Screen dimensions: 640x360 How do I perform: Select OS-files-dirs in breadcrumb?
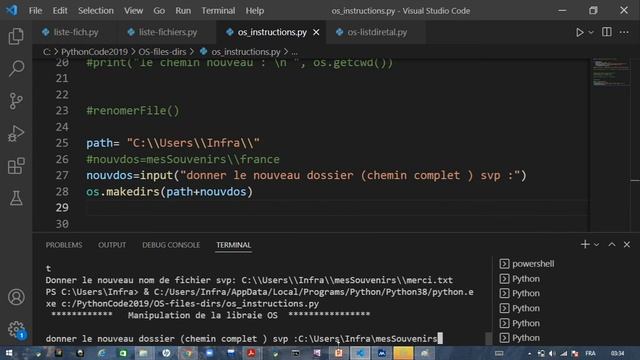coord(162,52)
